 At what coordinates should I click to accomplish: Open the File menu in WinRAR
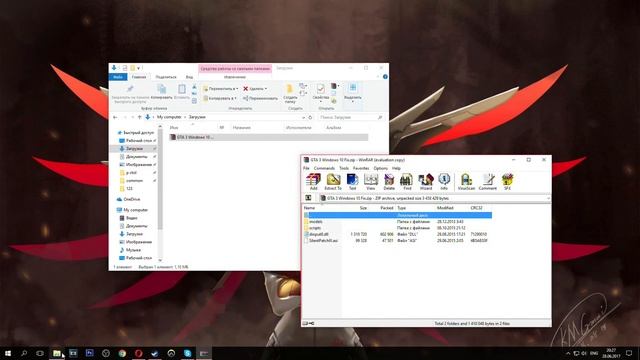coord(306,168)
